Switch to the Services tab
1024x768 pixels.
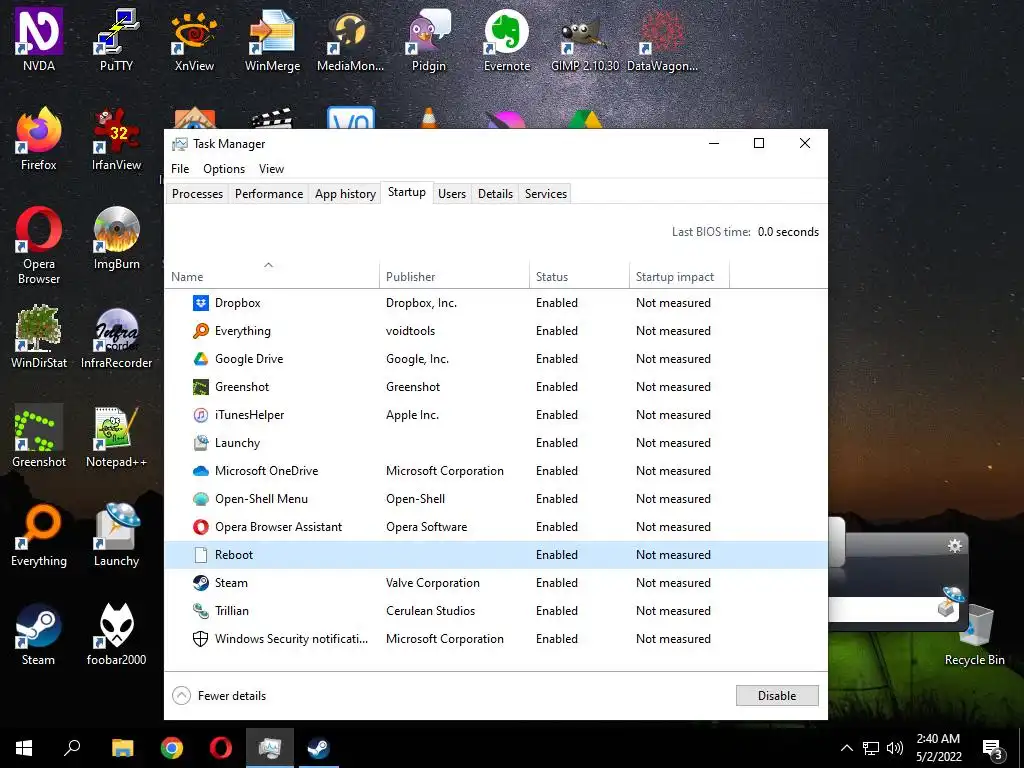[546, 194]
